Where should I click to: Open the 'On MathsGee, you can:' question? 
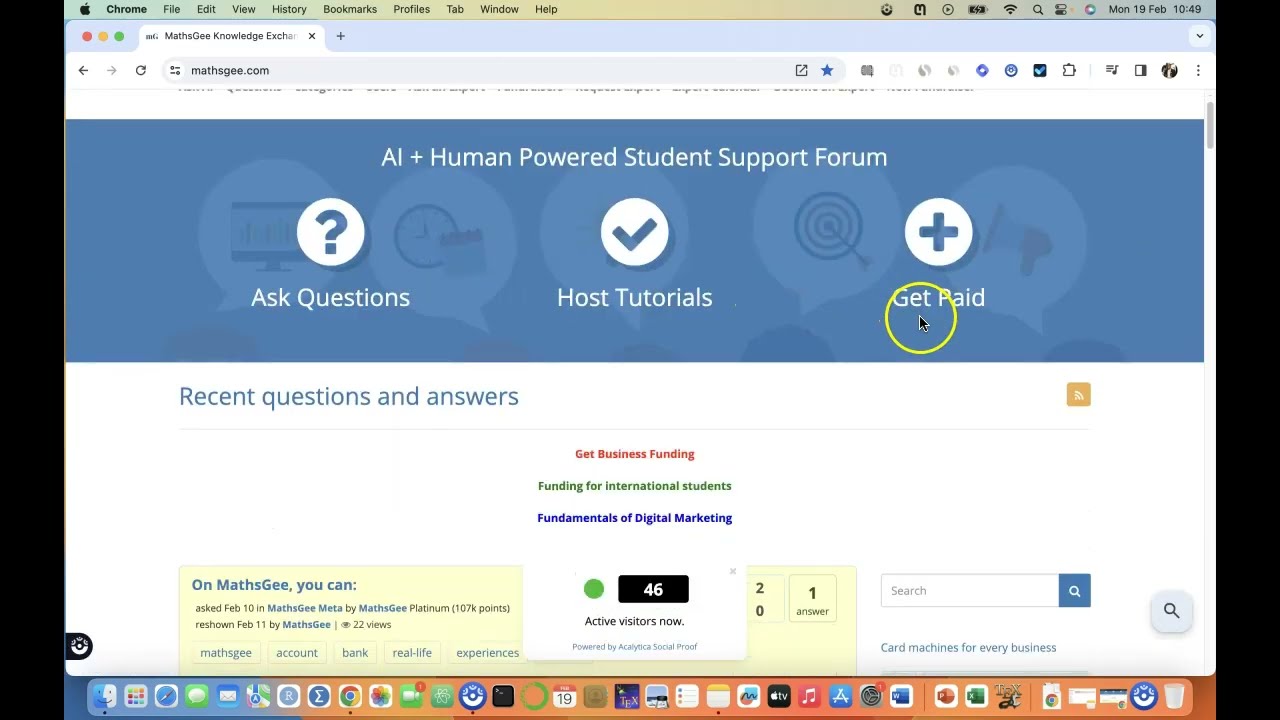[274, 585]
